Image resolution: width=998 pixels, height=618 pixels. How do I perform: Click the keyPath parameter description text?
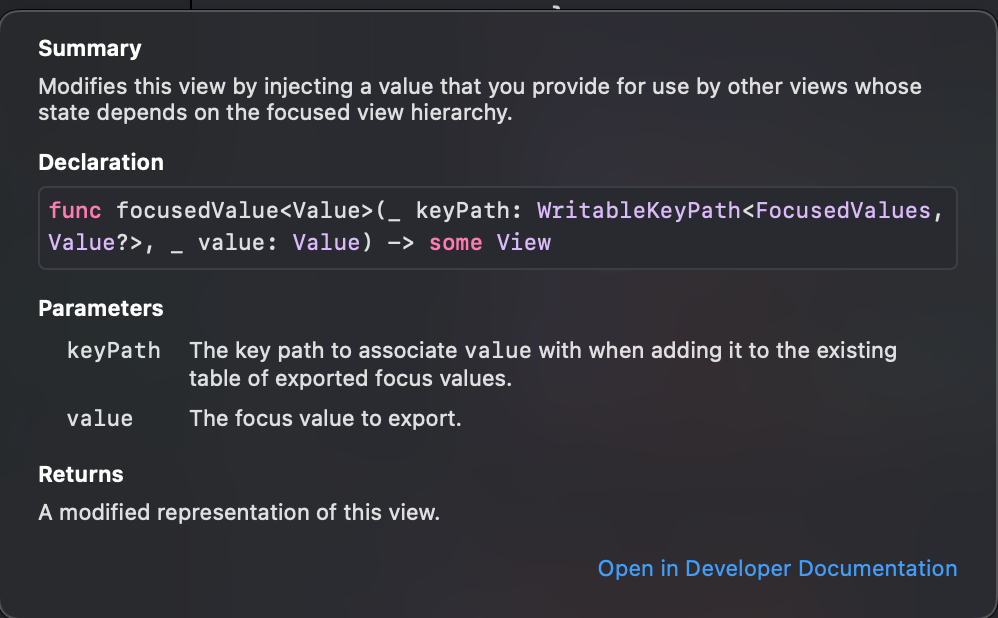[543, 364]
